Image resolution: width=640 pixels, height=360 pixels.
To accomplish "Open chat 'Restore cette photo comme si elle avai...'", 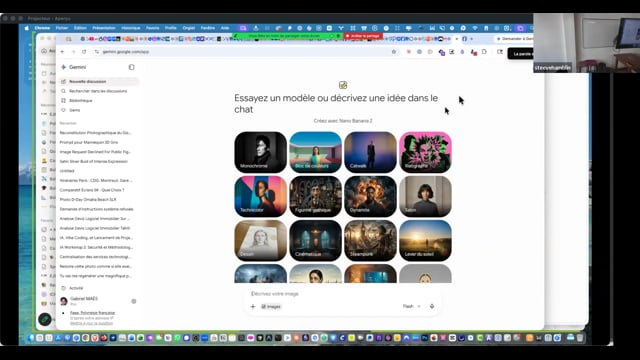I will (96, 267).
